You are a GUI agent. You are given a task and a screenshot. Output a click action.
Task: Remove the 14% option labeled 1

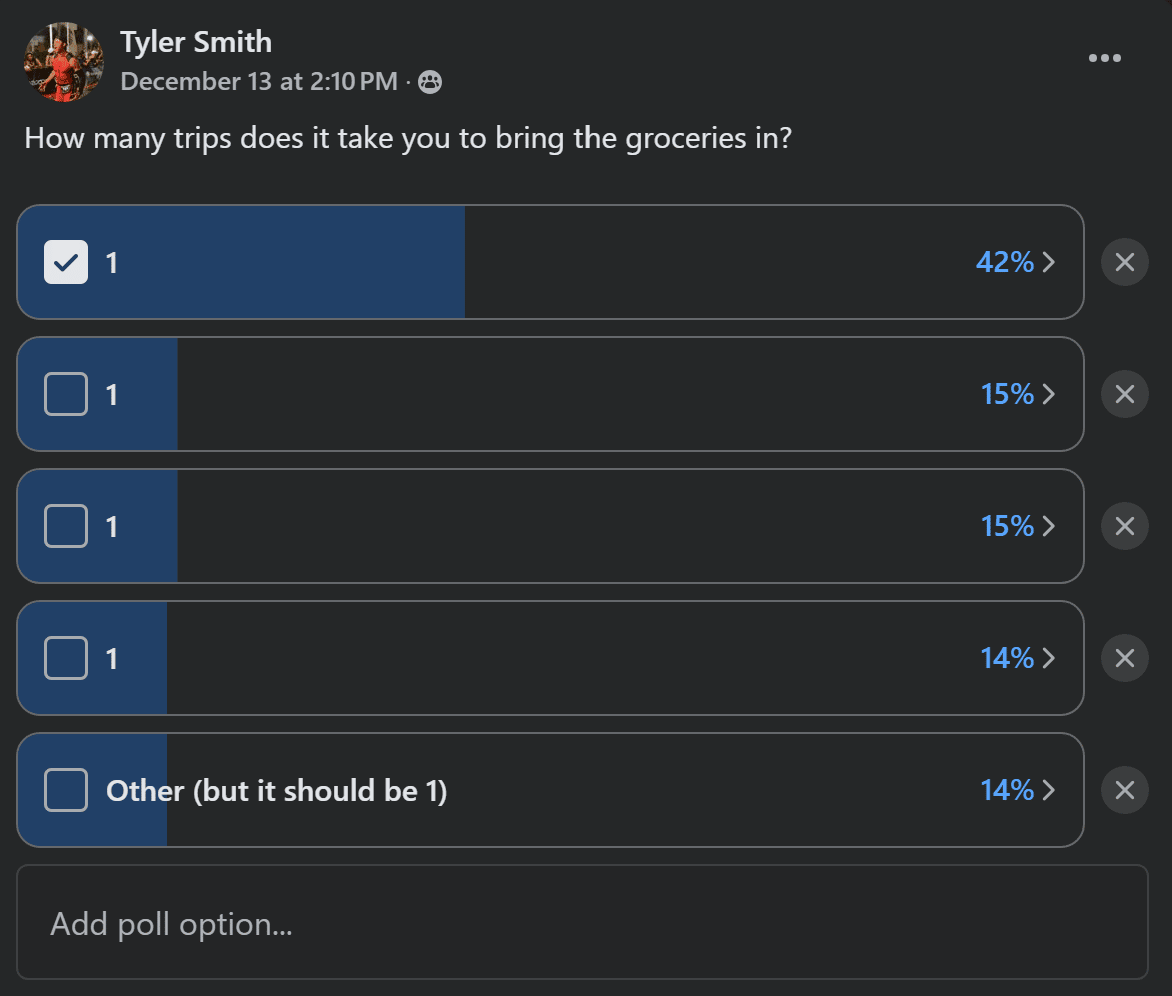point(1124,658)
